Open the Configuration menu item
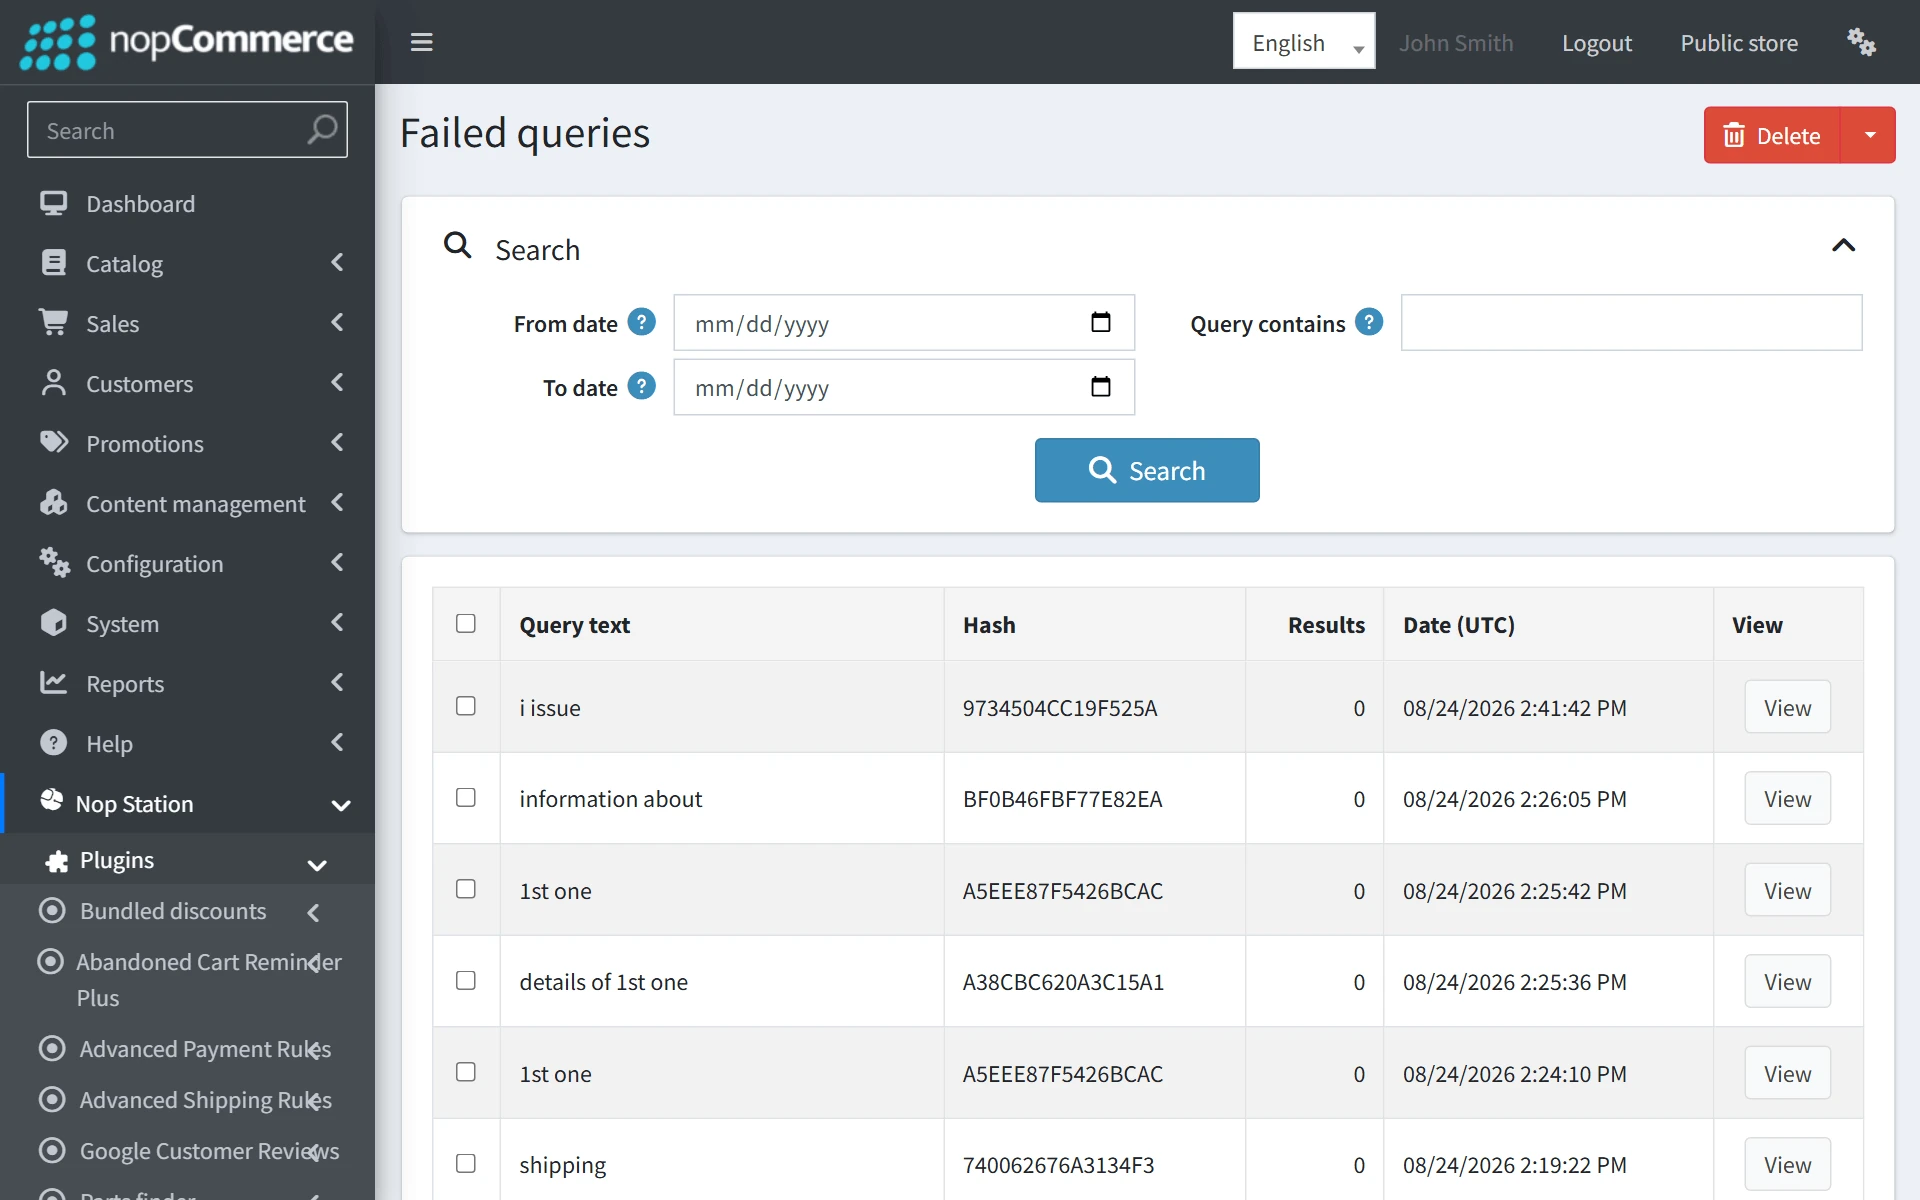The height and width of the screenshot is (1200, 1920). (187, 563)
